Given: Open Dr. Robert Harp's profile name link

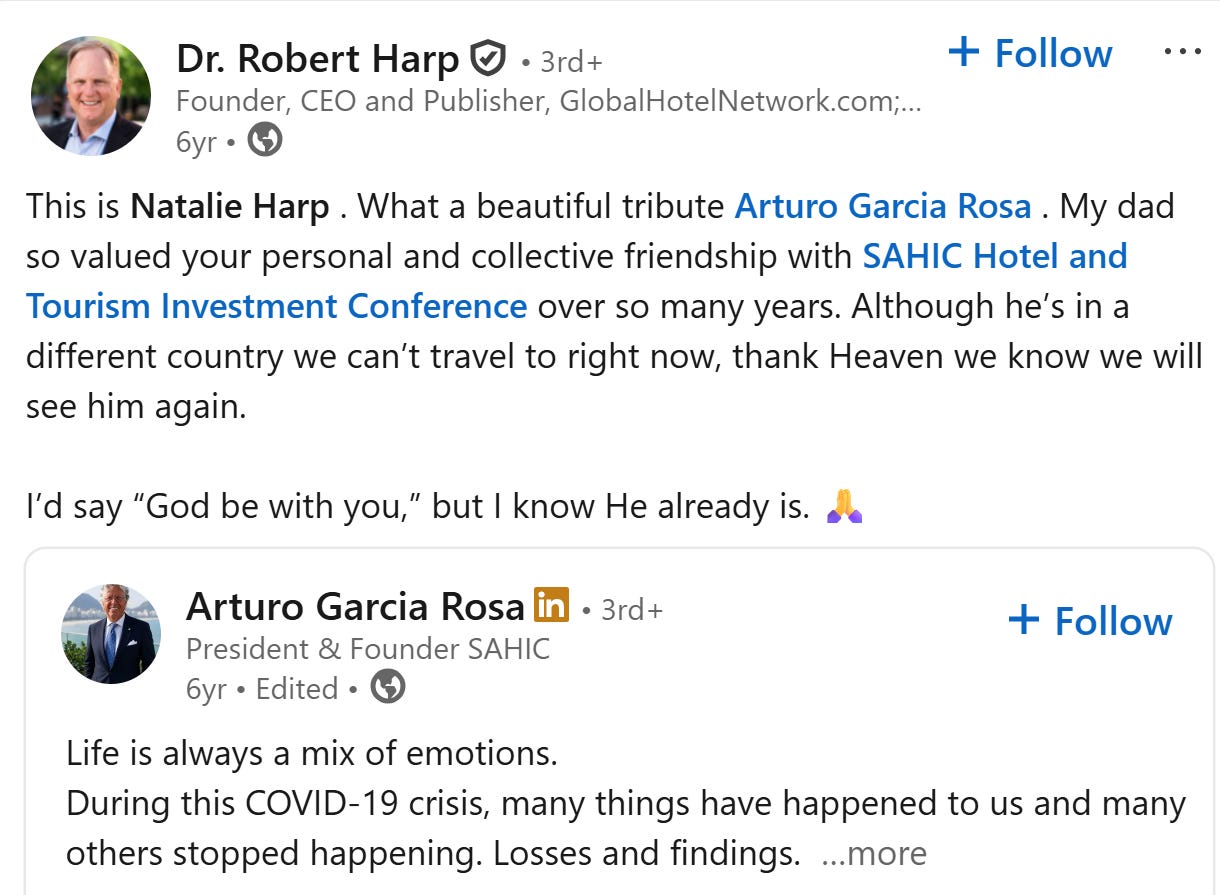Looking at the screenshot, I should [318, 59].
